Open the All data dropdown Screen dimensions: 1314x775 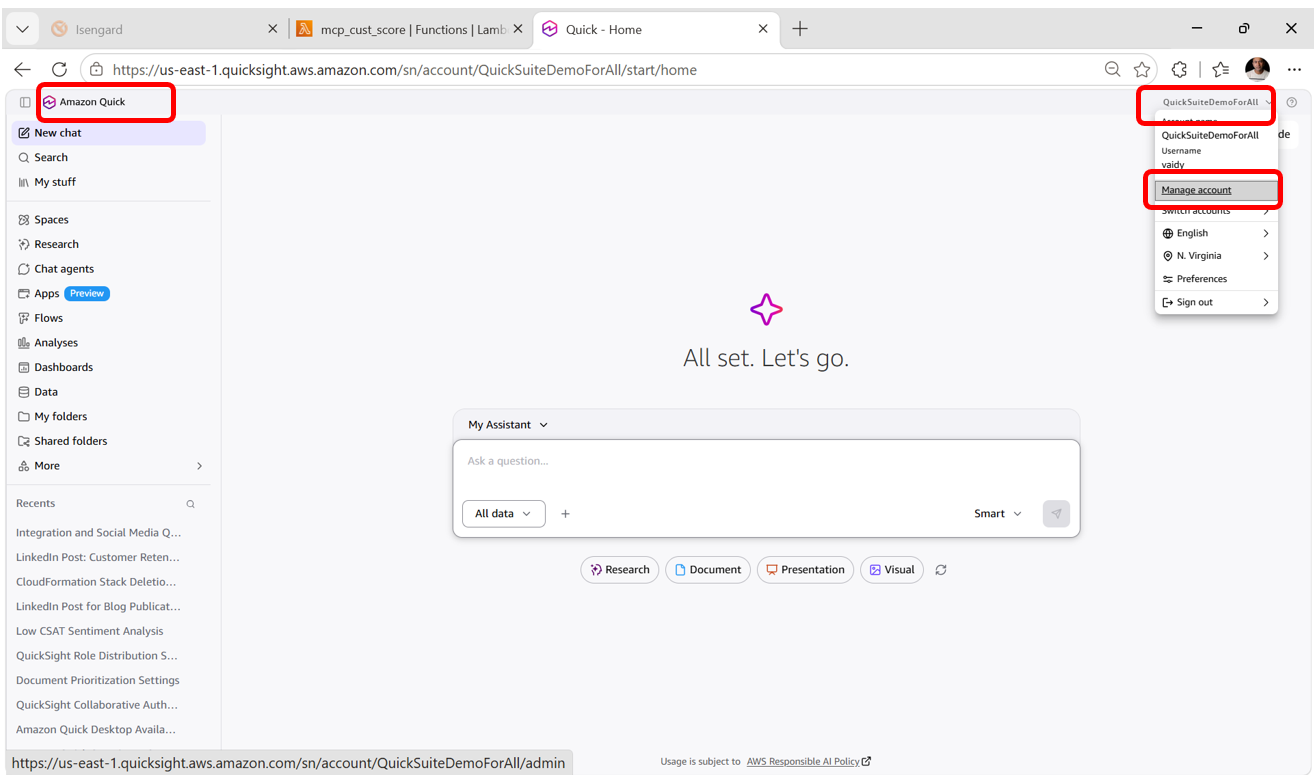pyautogui.click(x=504, y=514)
